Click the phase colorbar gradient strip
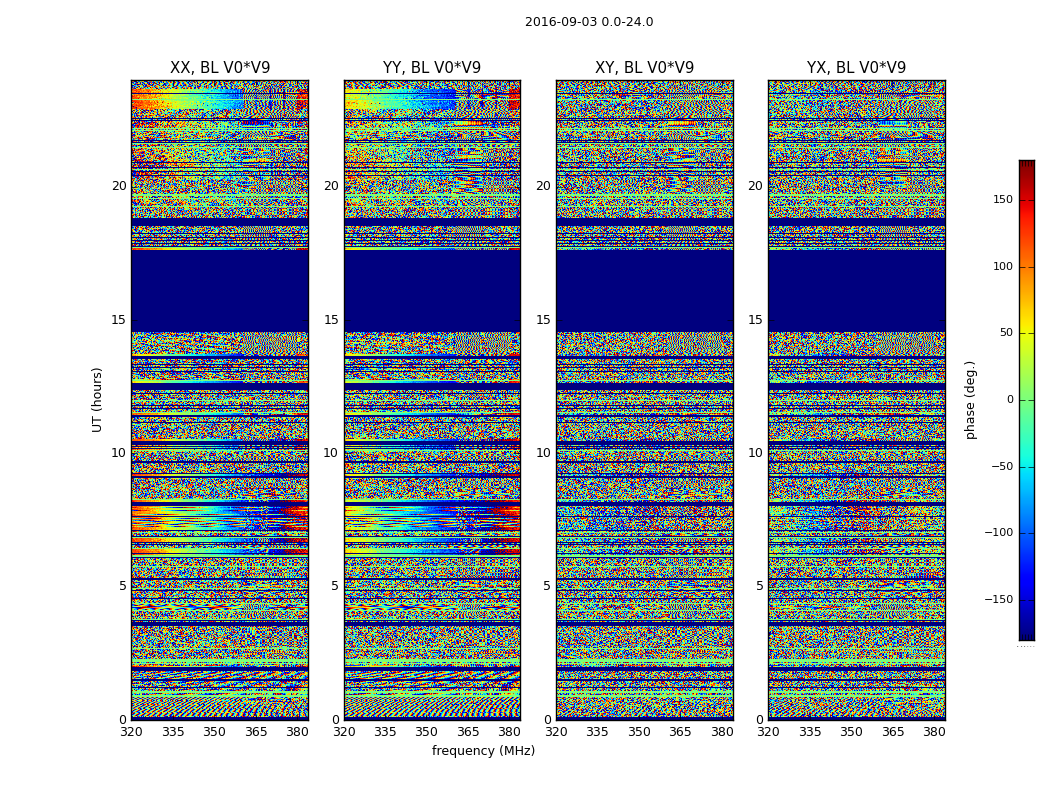The image size is (1050, 800). pyautogui.click(x=1027, y=400)
